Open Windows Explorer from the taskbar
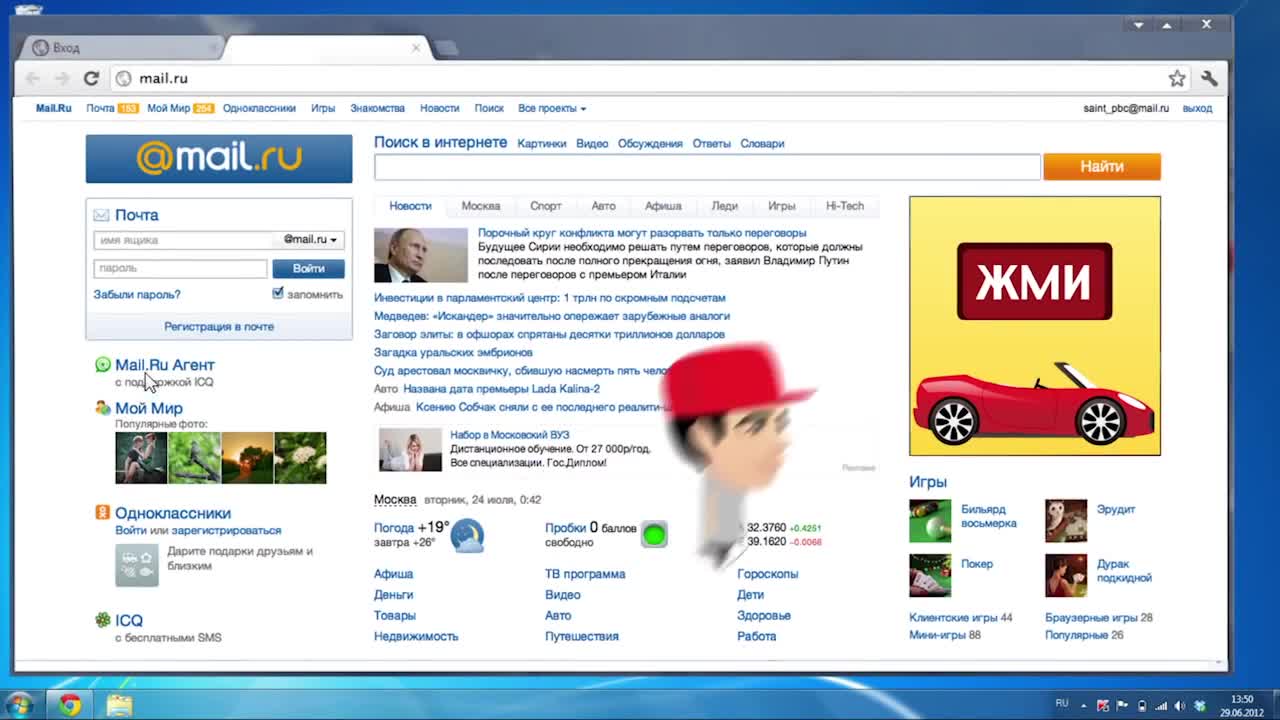 point(119,705)
